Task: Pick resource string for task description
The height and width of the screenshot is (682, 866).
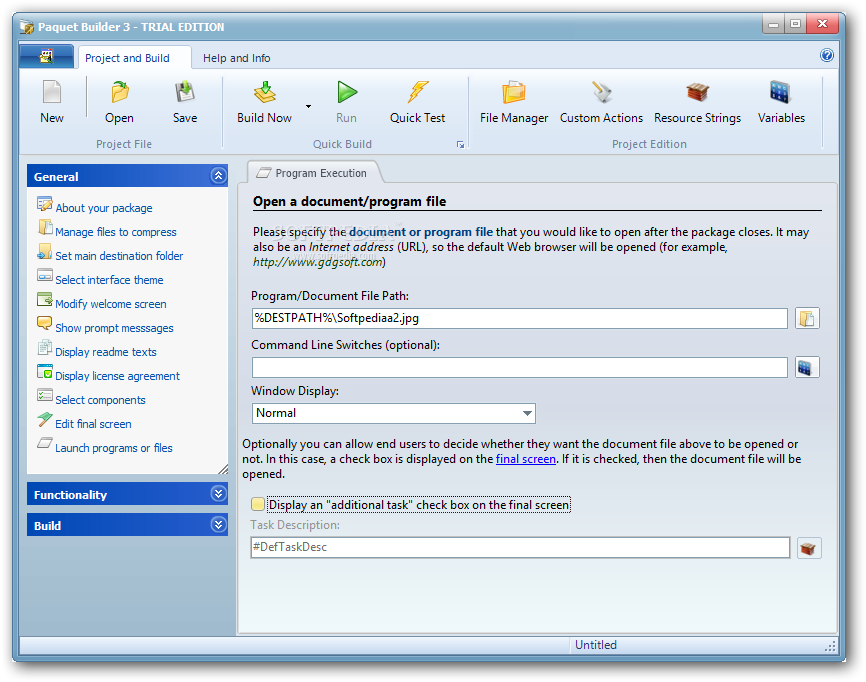Action: coord(809,548)
